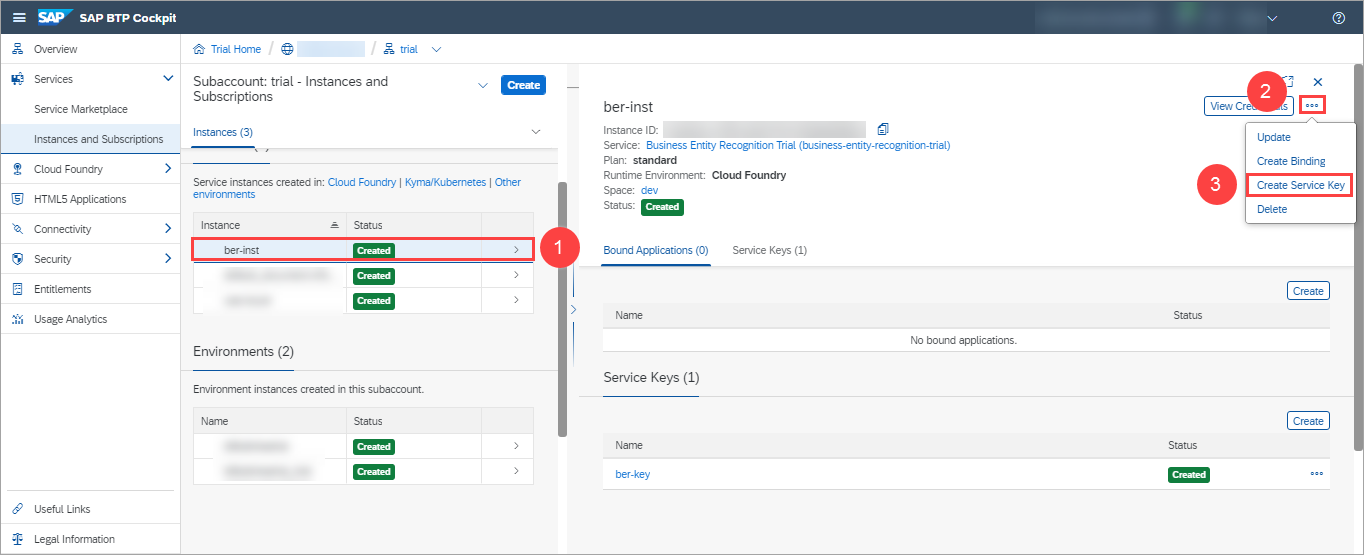1364x555 pixels.
Task: Click the HTML5 Applications icon
Action: pyautogui.click(x=17, y=199)
